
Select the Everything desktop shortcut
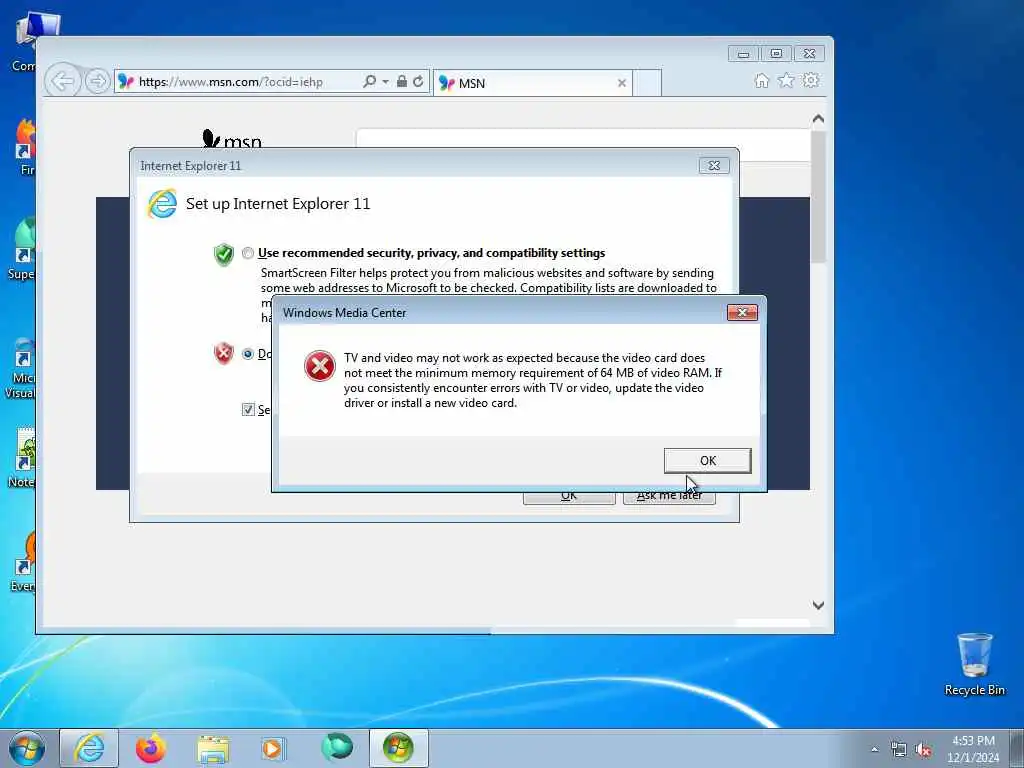coord(23,562)
